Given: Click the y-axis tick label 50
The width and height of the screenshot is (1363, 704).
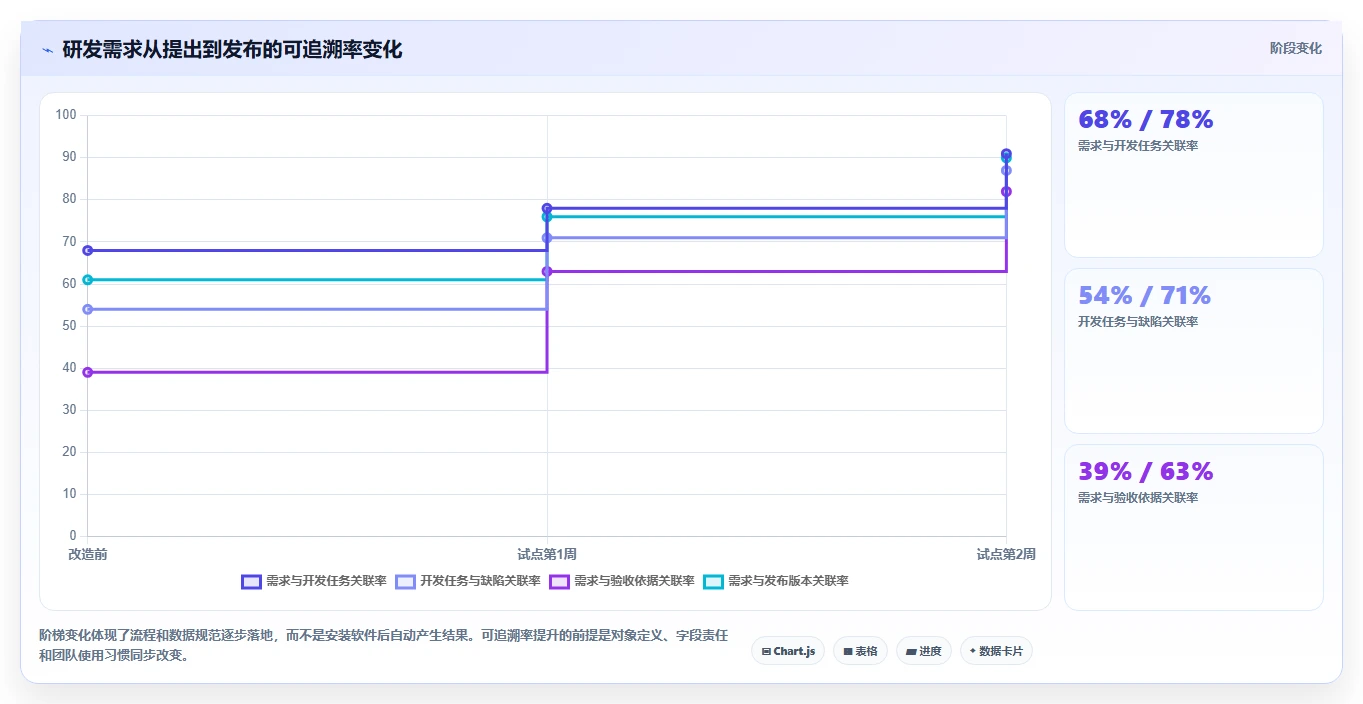Looking at the screenshot, I should tap(69, 326).
